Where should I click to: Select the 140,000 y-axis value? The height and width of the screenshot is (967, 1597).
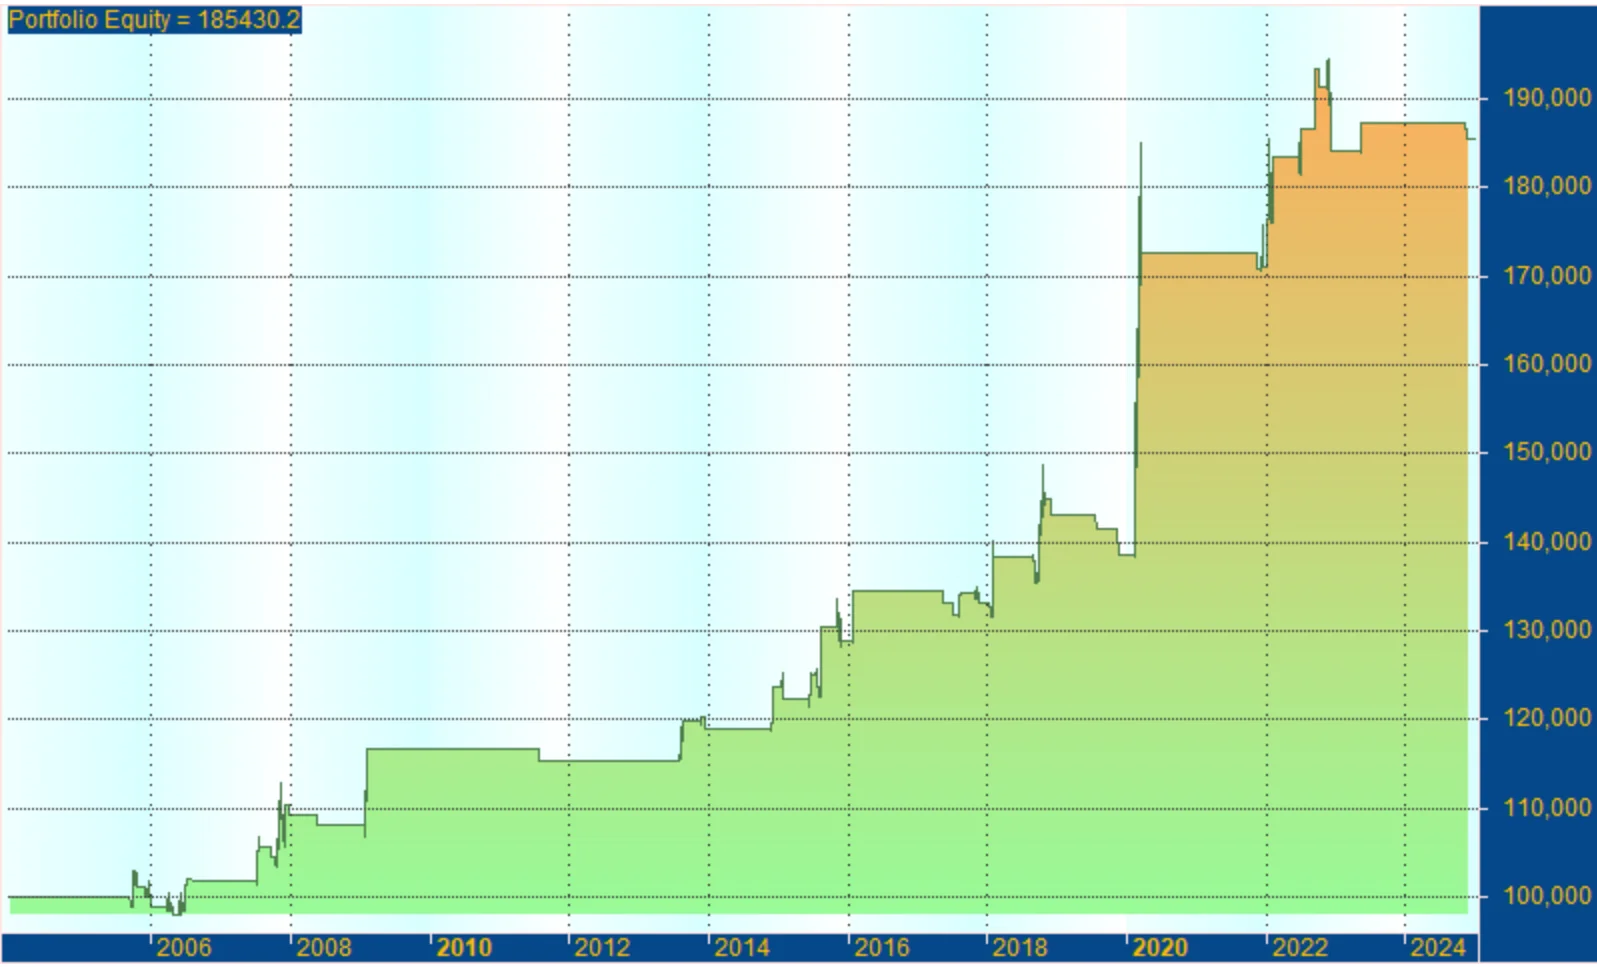click(1547, 542)
